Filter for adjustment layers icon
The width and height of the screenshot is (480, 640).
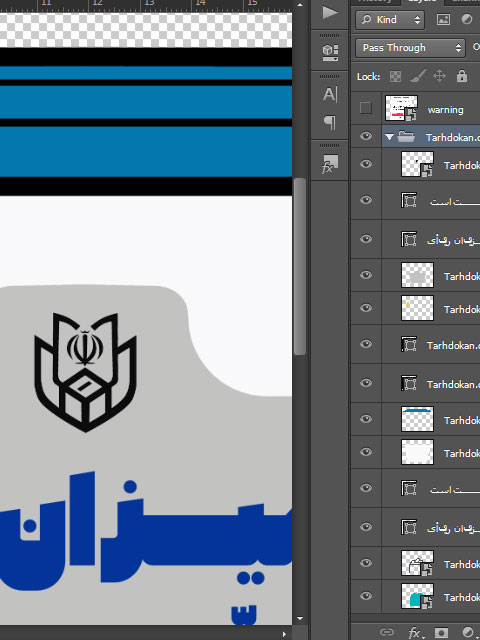467,20
